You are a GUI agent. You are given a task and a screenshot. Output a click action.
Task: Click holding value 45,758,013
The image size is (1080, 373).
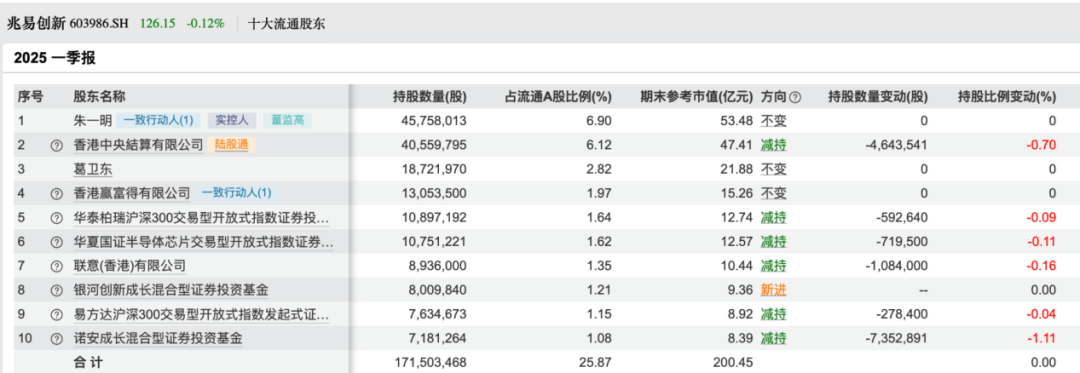coord(434,121)
